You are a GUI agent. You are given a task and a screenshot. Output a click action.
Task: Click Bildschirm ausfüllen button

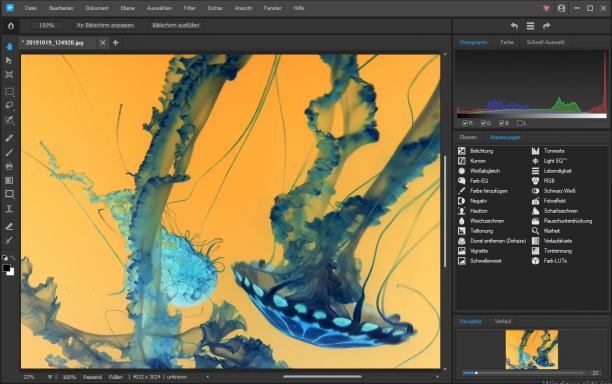[176, 25]
